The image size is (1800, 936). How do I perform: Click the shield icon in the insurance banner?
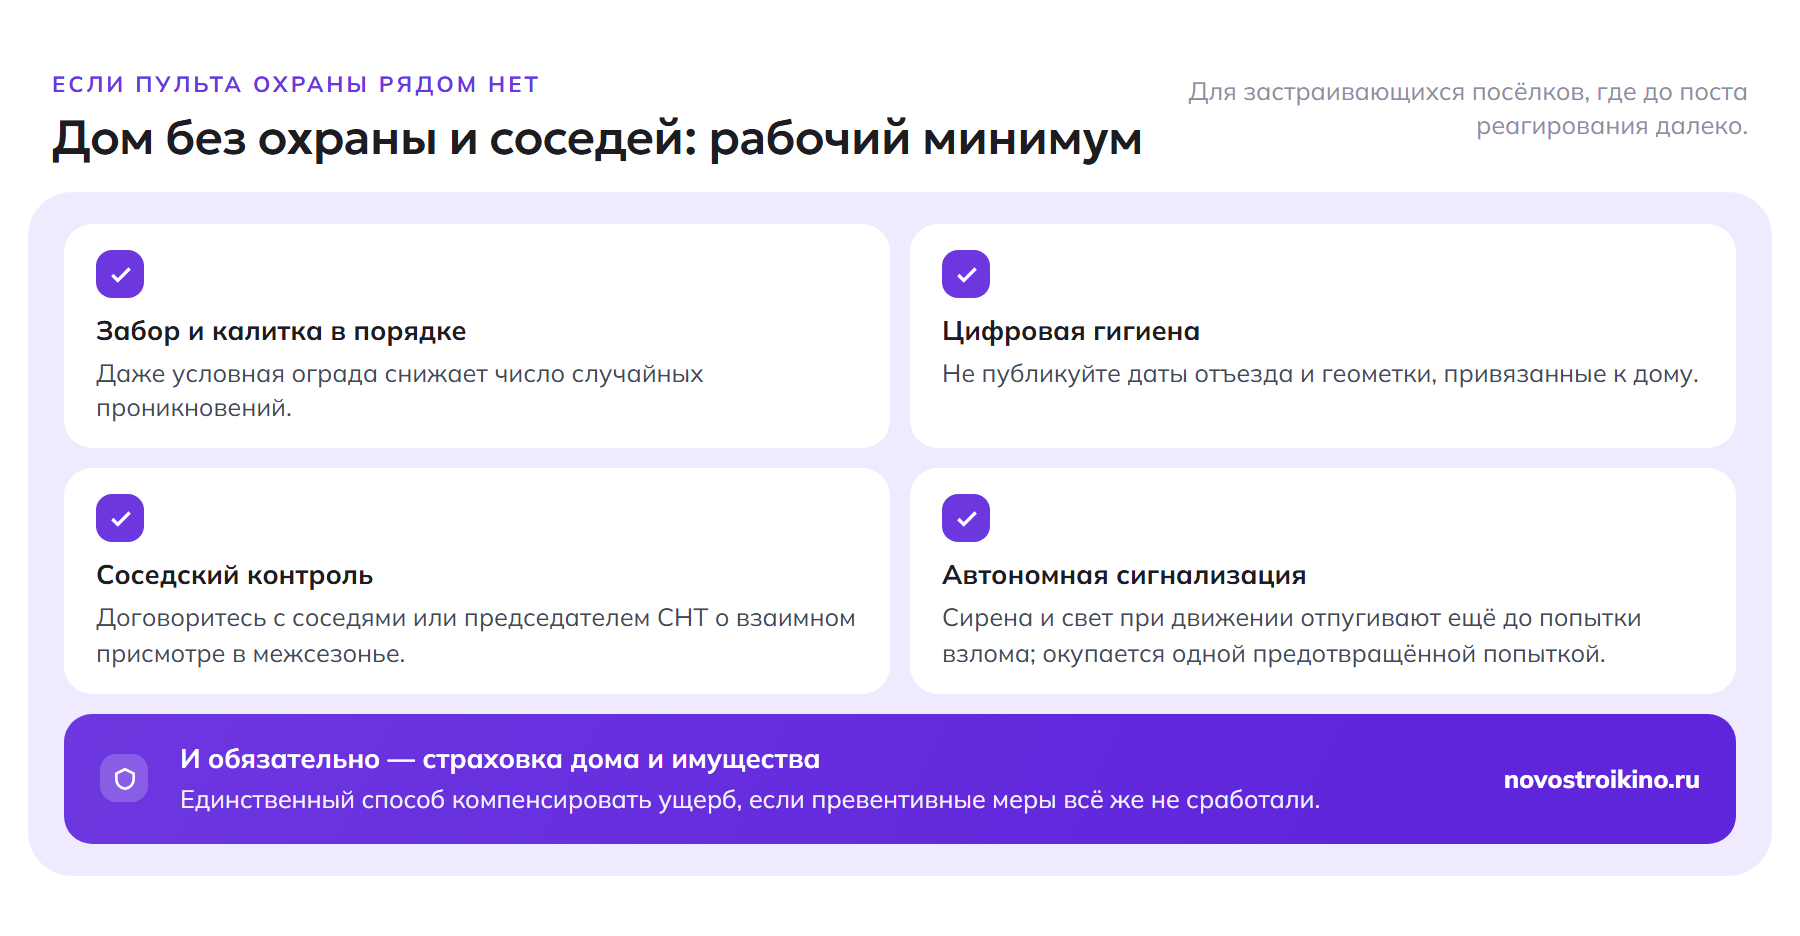[x=124, y=778]
